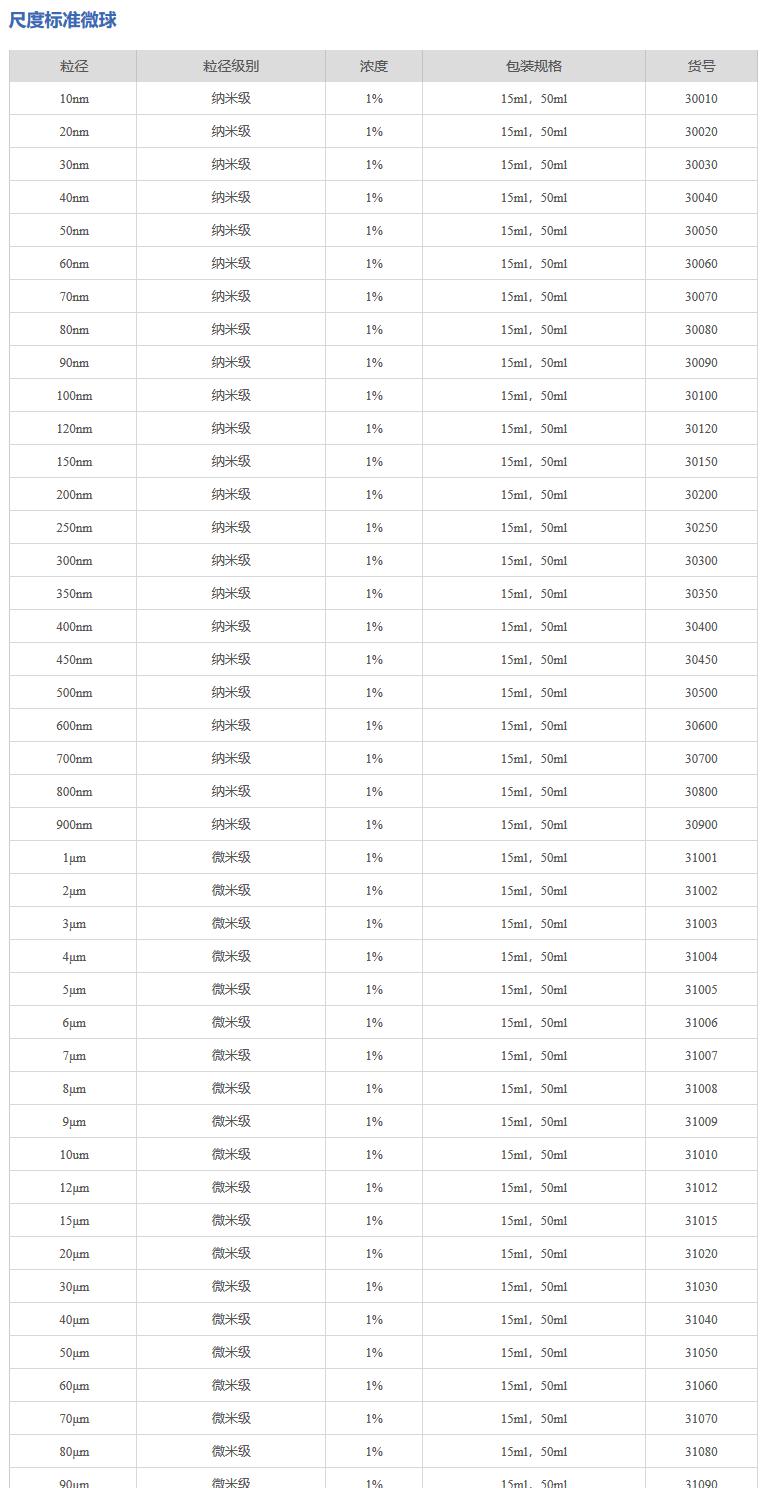Image resolution: width=767 pixels, height=1488 pixels.
Task: Select product number 30010
Action: tap(701, 99)
